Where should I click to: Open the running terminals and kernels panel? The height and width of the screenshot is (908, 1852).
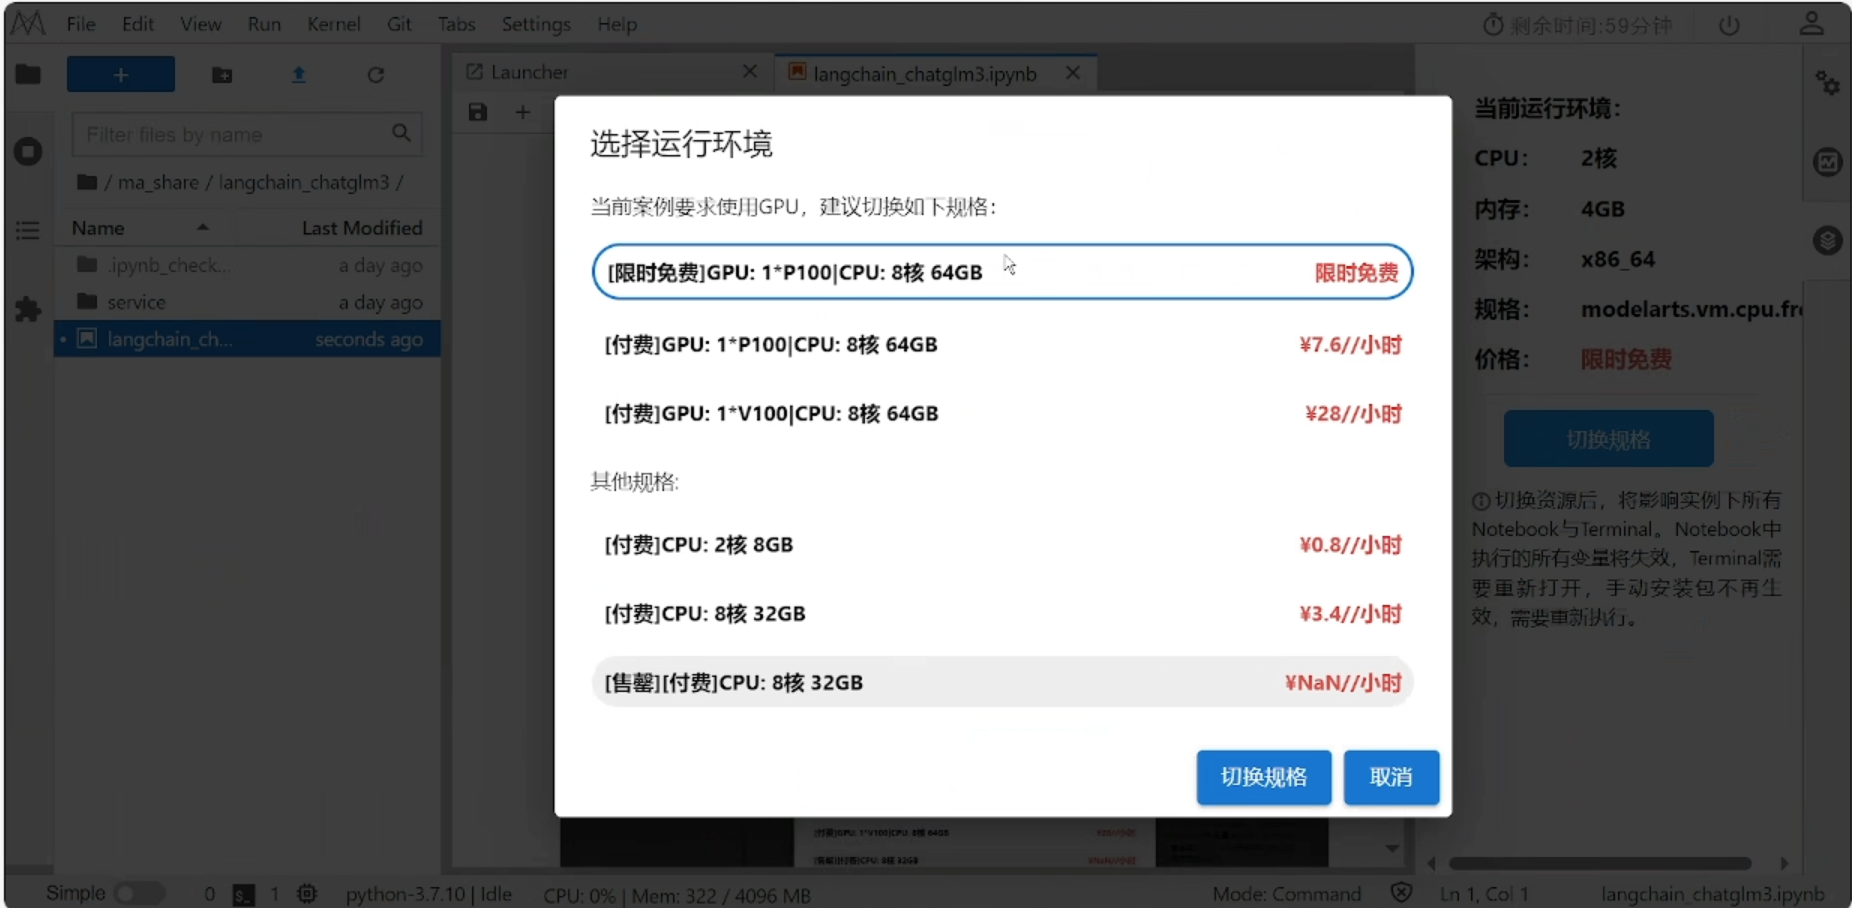click(x=27, y=151)
